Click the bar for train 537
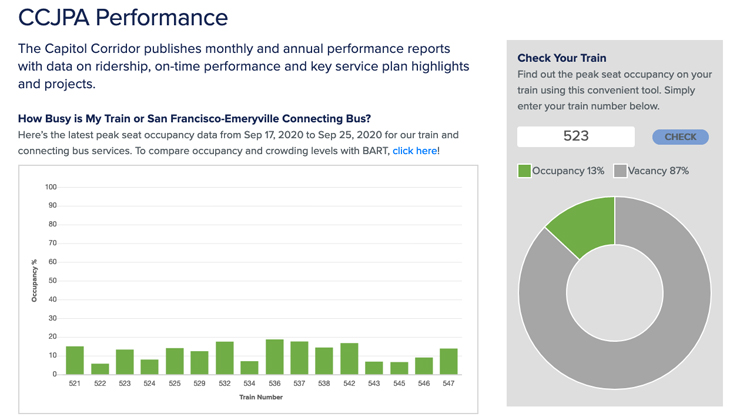The width and height of the screenshot is (740, 420). click(x=299, y=358)
